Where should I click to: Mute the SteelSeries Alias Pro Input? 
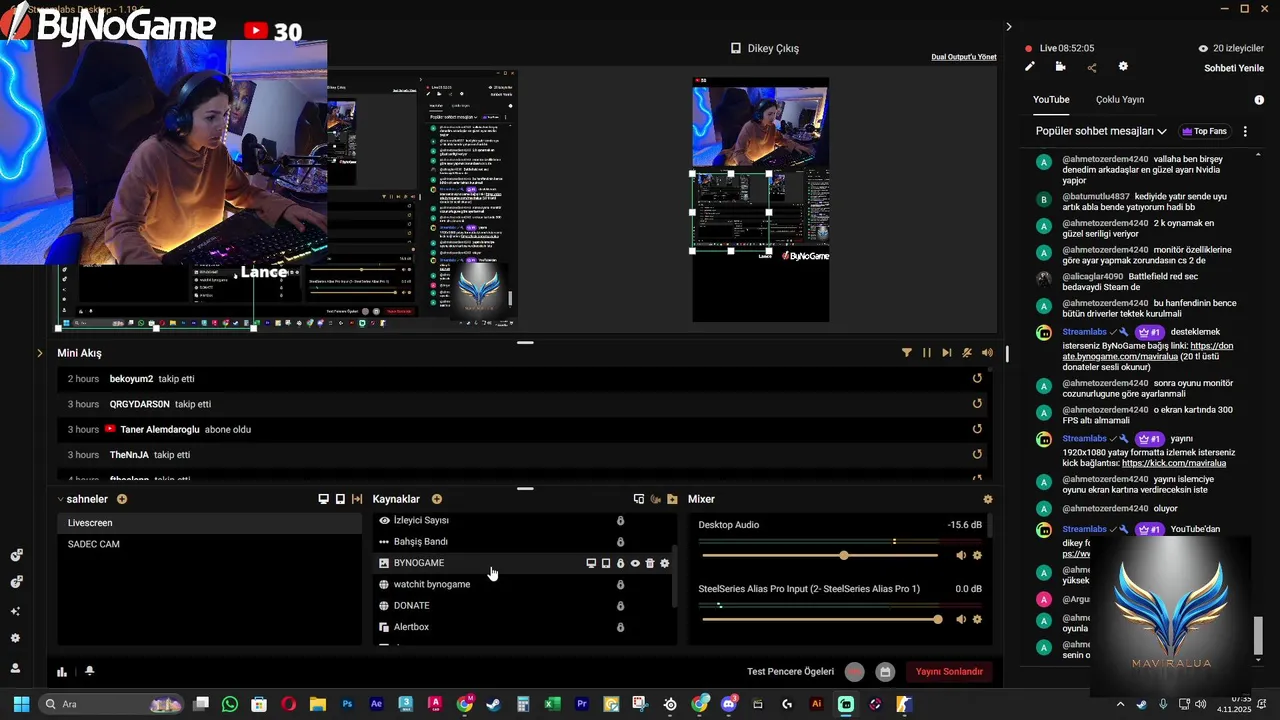coord(961,619)
